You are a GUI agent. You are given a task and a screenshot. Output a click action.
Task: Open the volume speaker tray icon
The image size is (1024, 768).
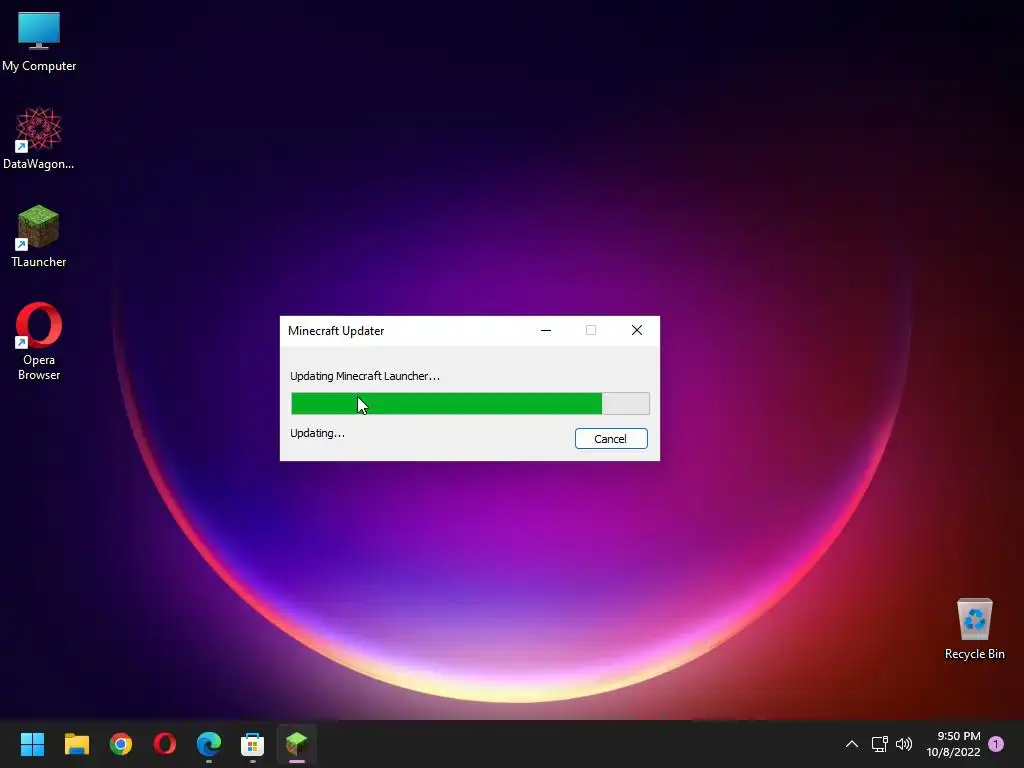coord(904,744)
